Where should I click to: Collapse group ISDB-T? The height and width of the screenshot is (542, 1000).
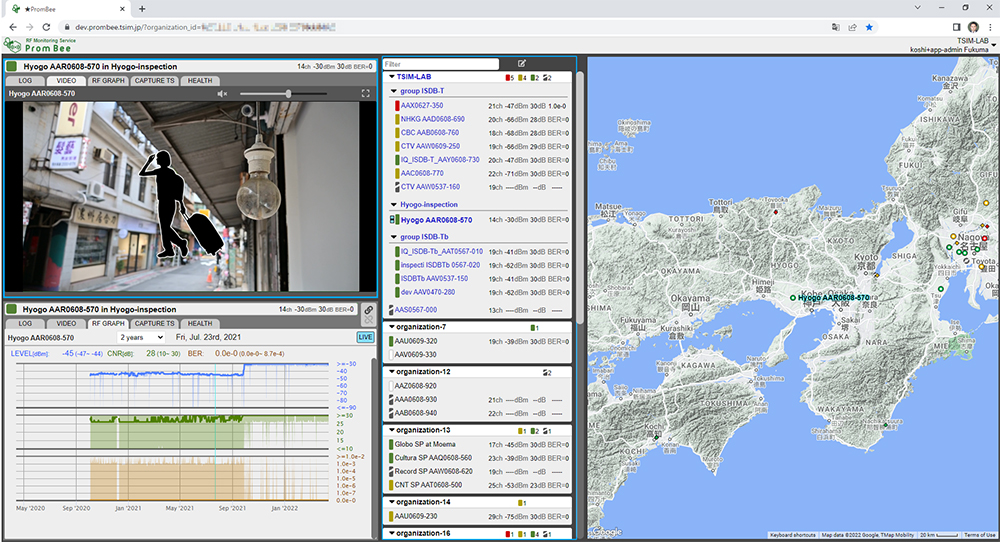[x=394, y=91]
